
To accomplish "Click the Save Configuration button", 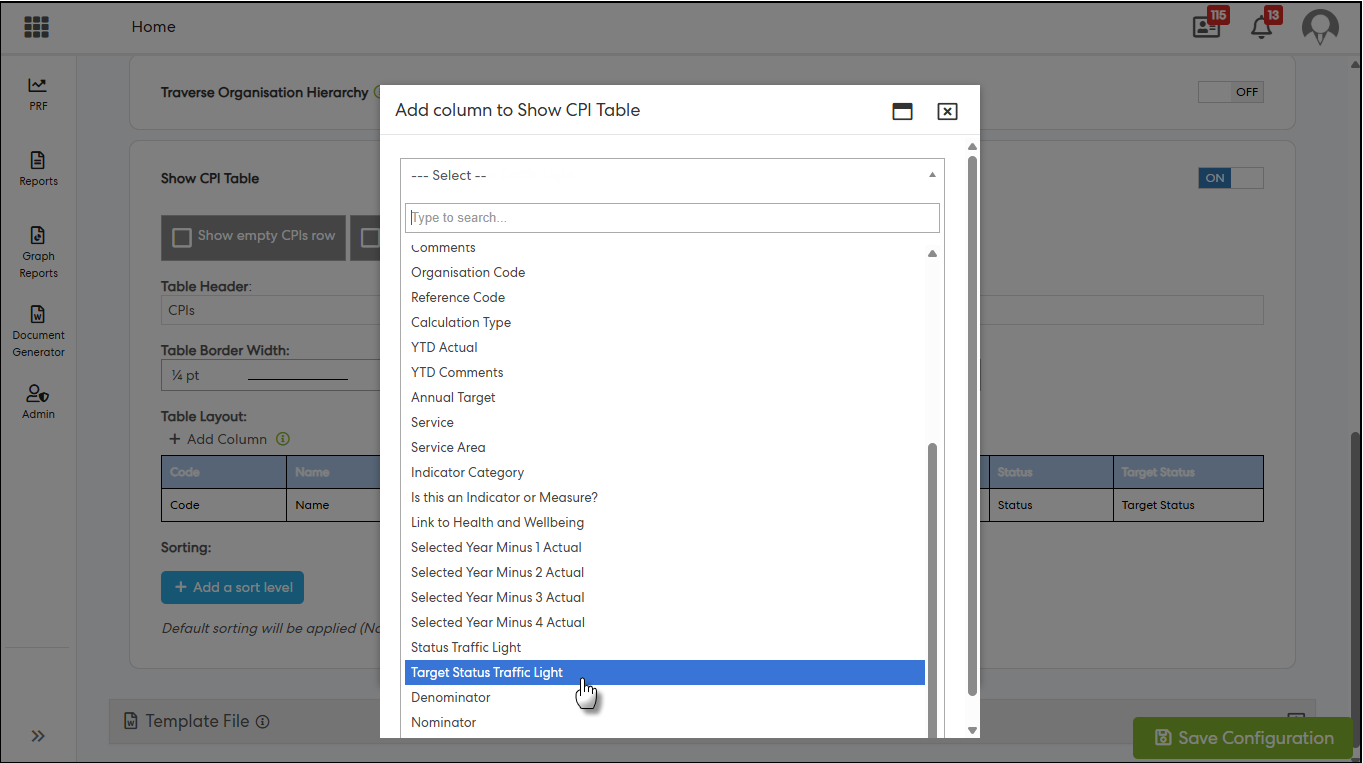I will click(x=1245, y=738).
